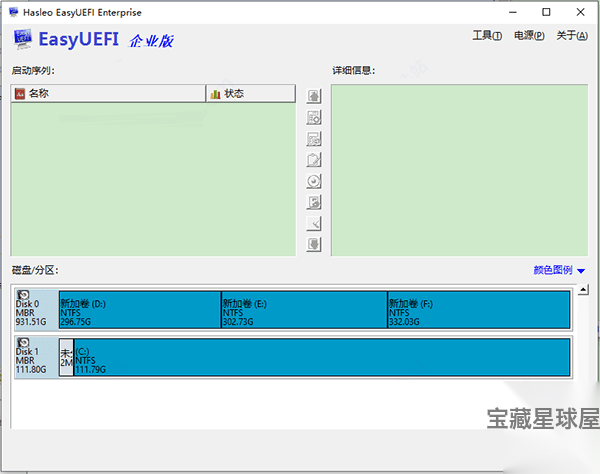Open the 工具(T) menu
The width and height of the screenshot is (600, 474).
click(x=487, y=36)
